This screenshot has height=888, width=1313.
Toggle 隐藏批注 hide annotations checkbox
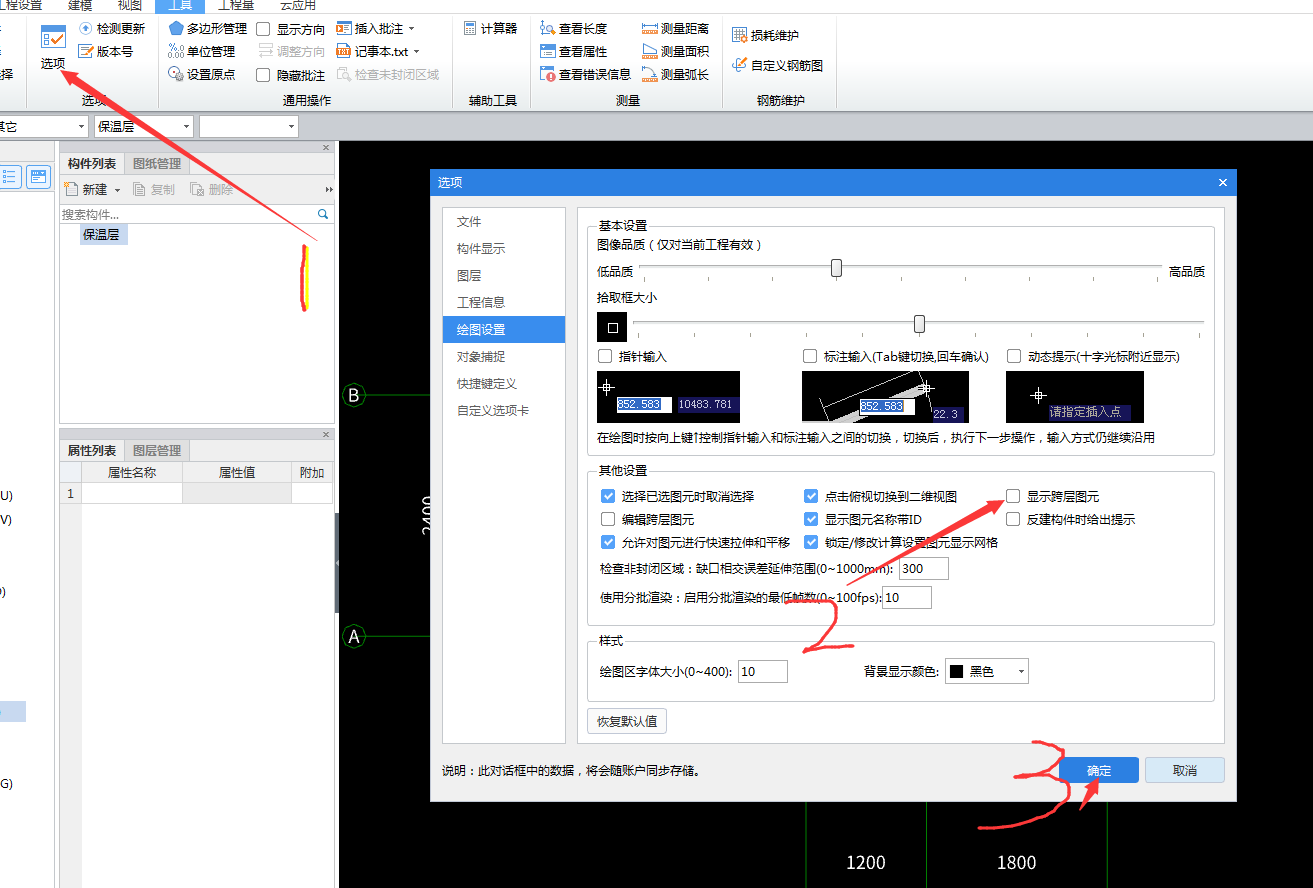263,75
